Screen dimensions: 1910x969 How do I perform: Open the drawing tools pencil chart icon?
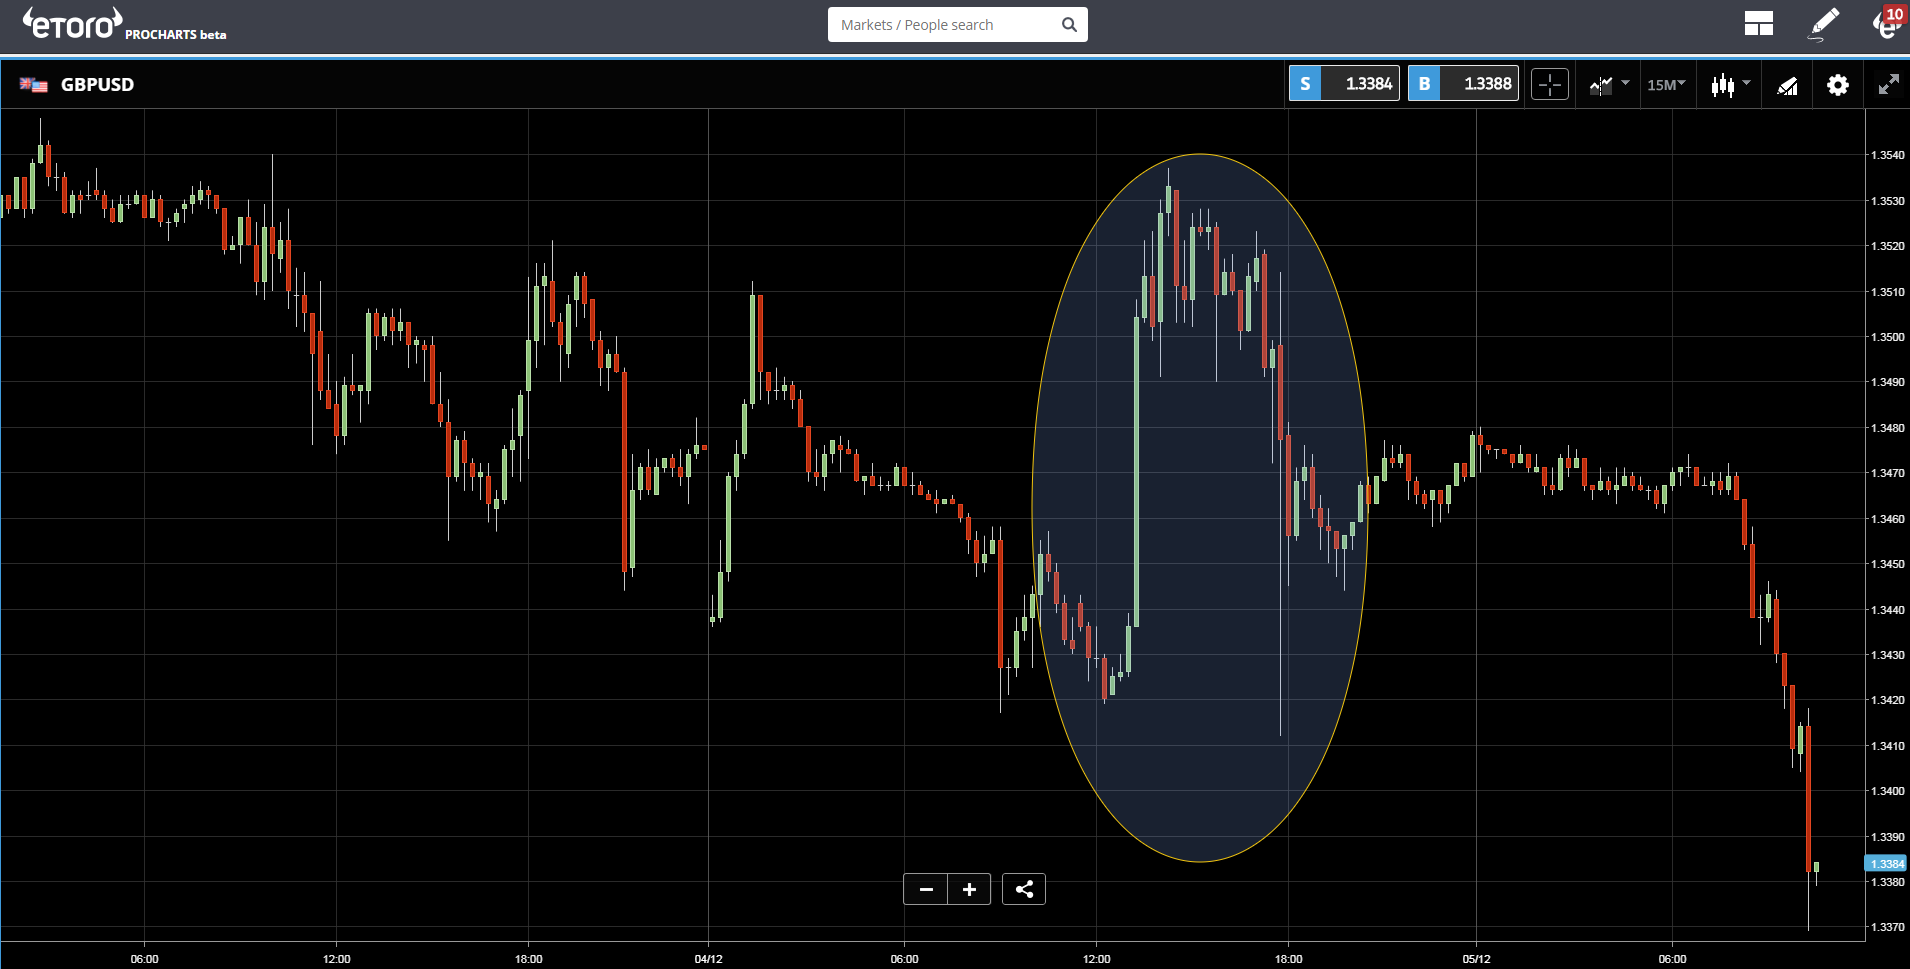pos(1787,86)
